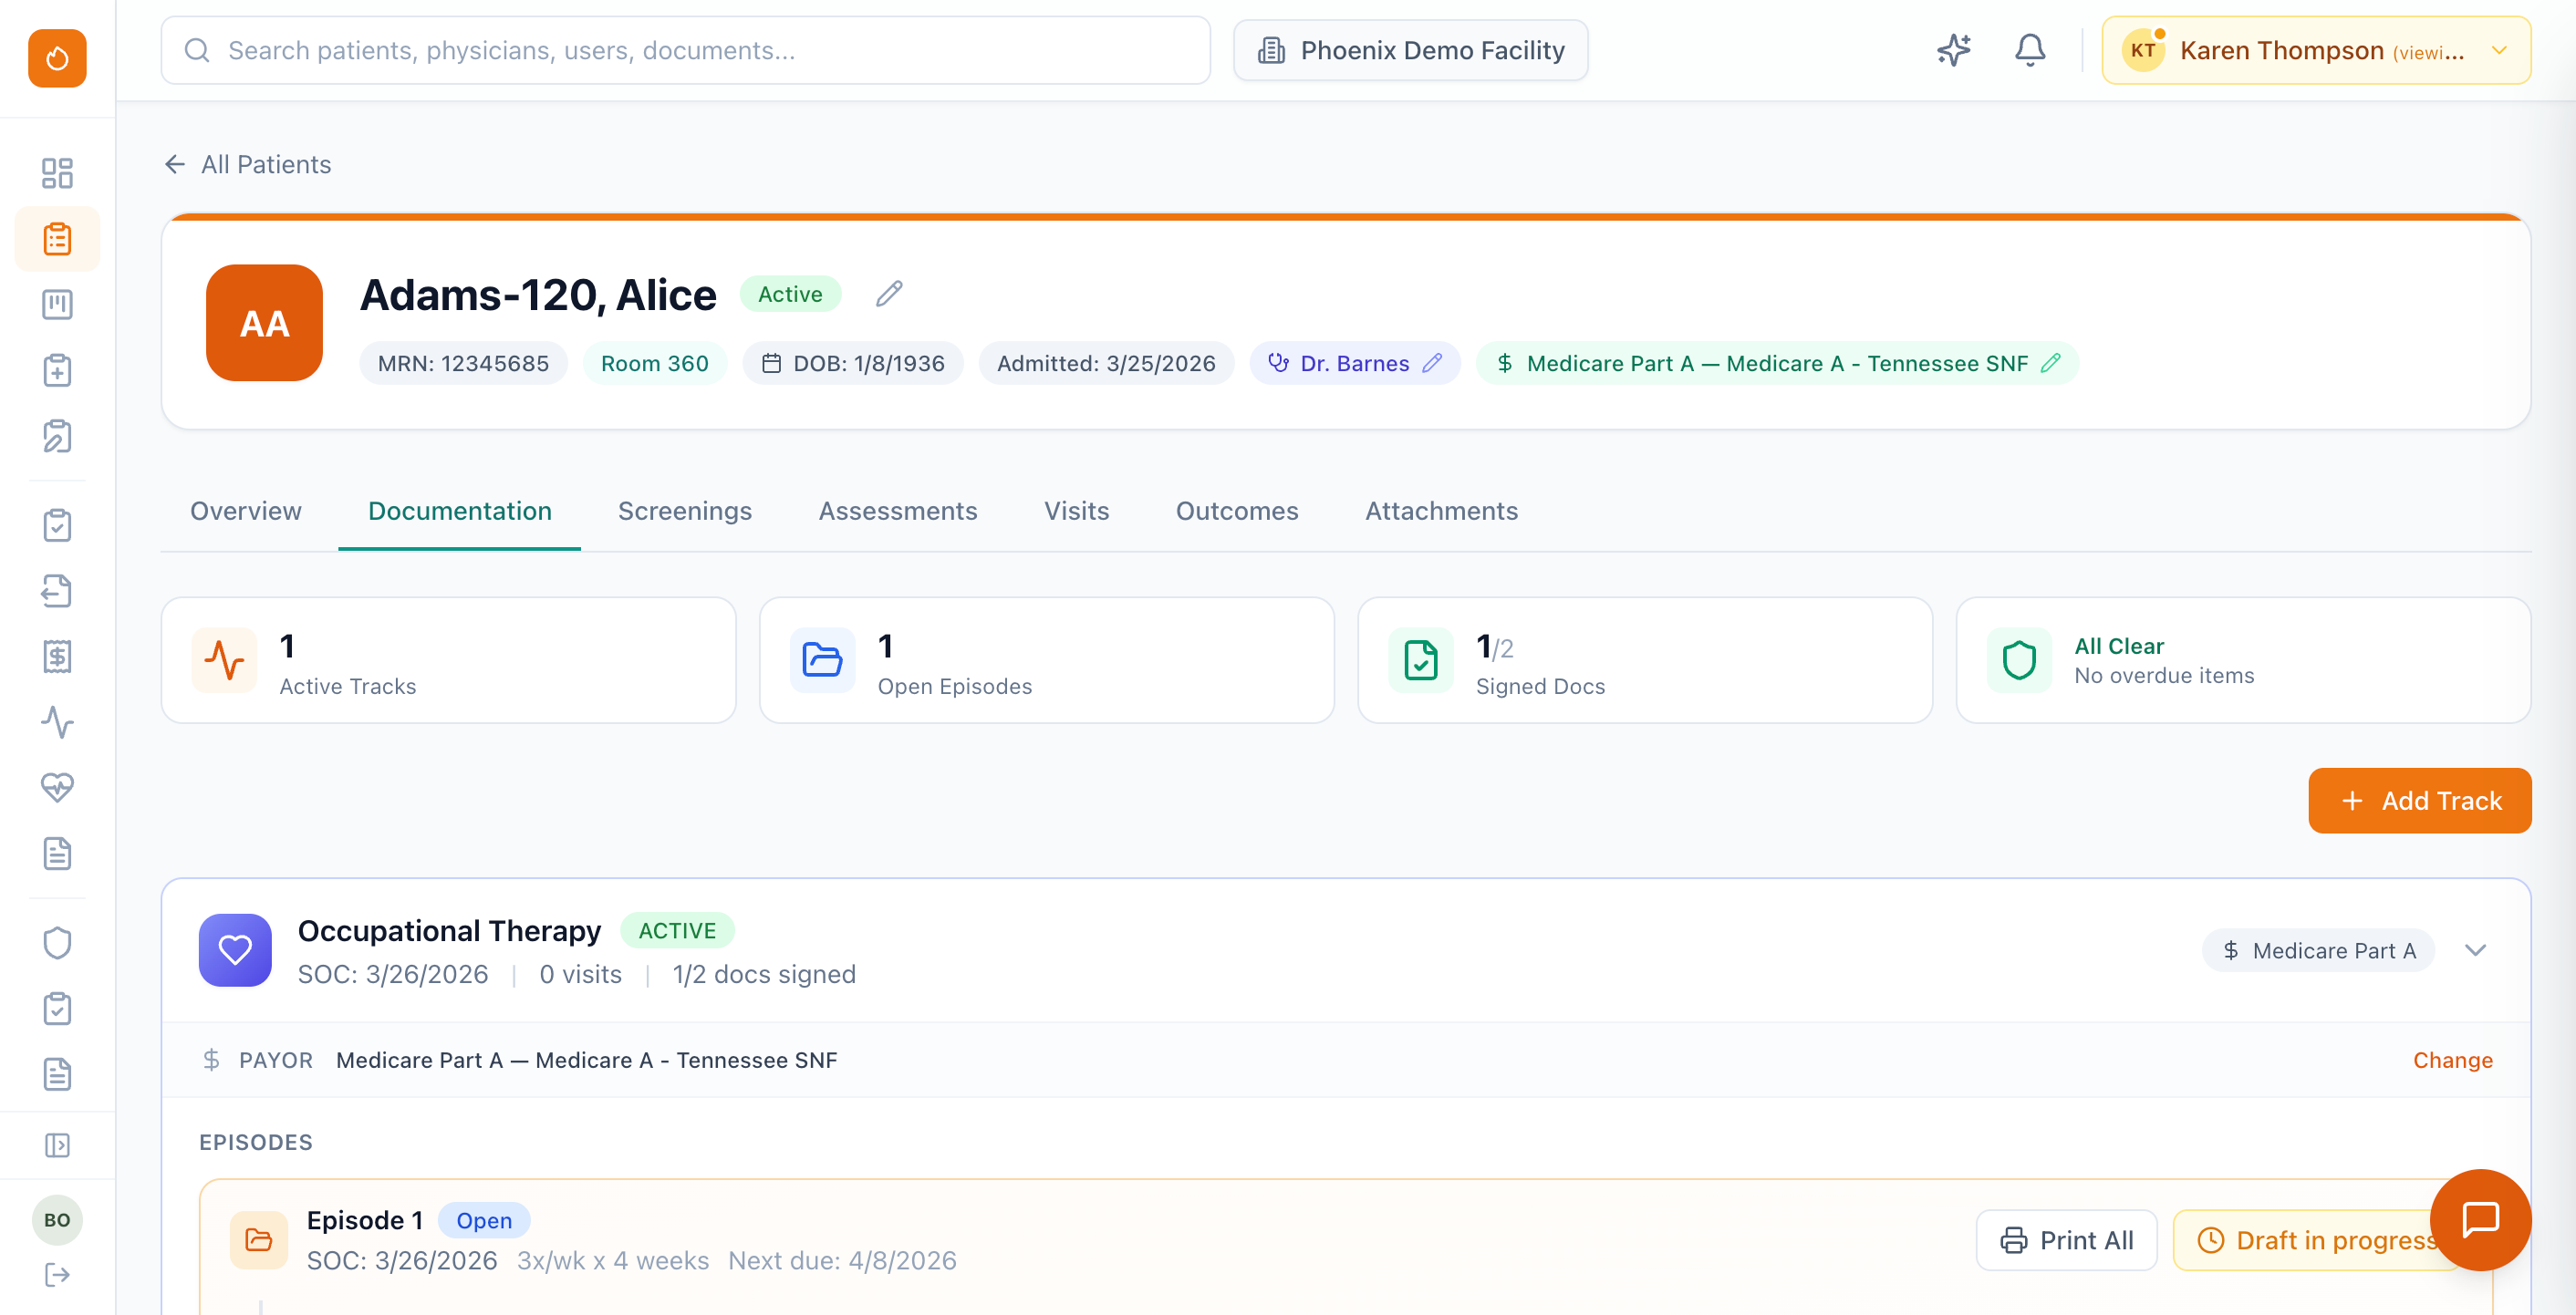Click the pencil icon next to patient name

pos(889,294)
